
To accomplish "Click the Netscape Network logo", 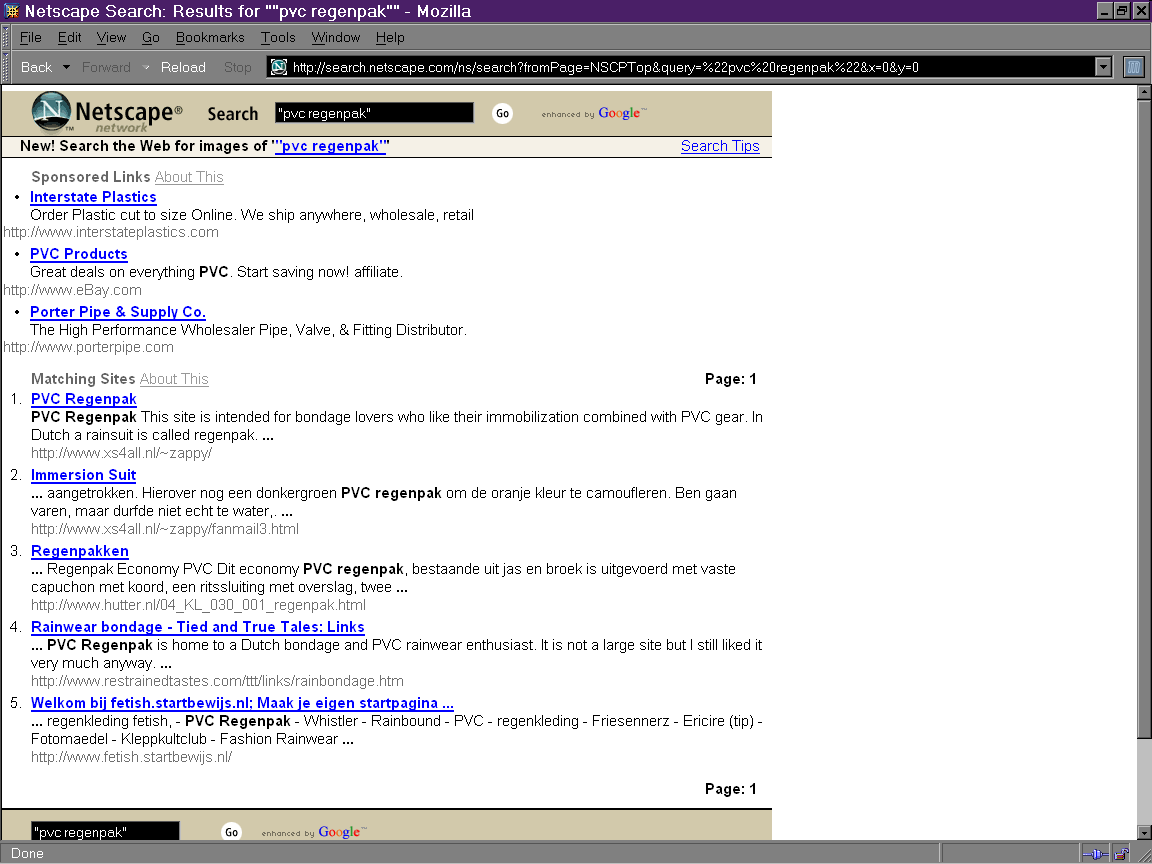I will click(x=107, y=112).
